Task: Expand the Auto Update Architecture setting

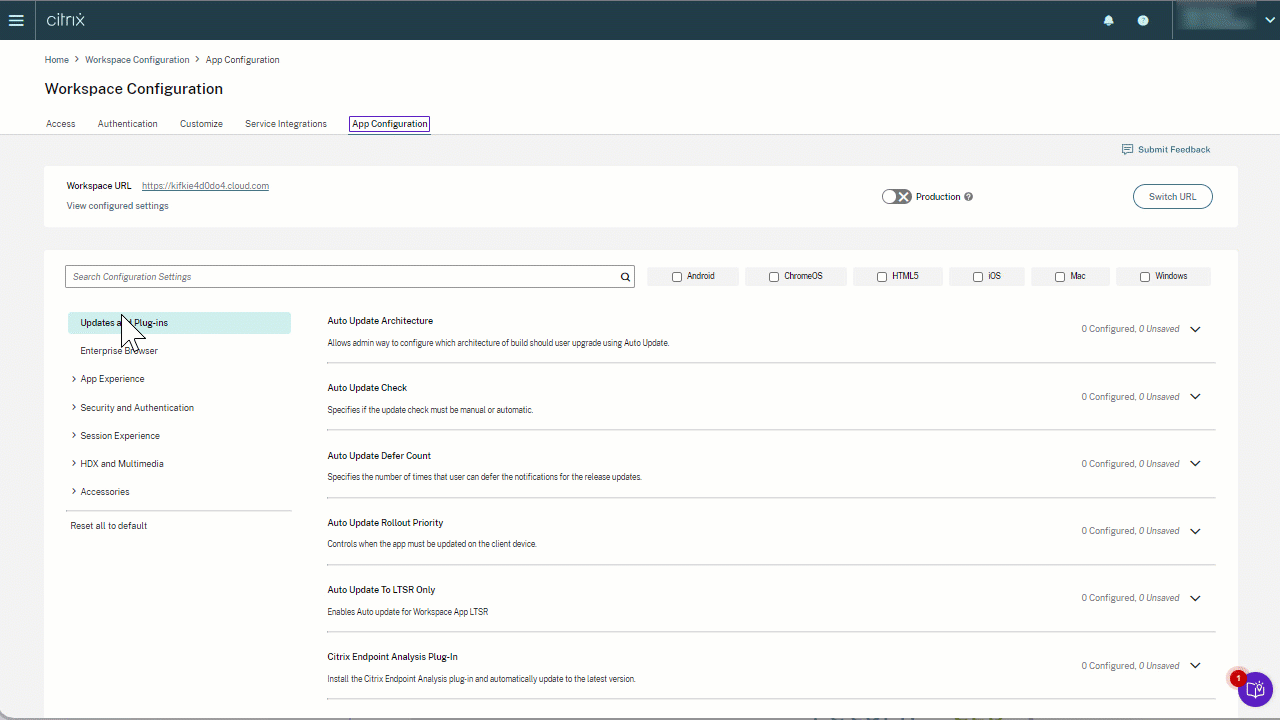Action: [1195, 329]
